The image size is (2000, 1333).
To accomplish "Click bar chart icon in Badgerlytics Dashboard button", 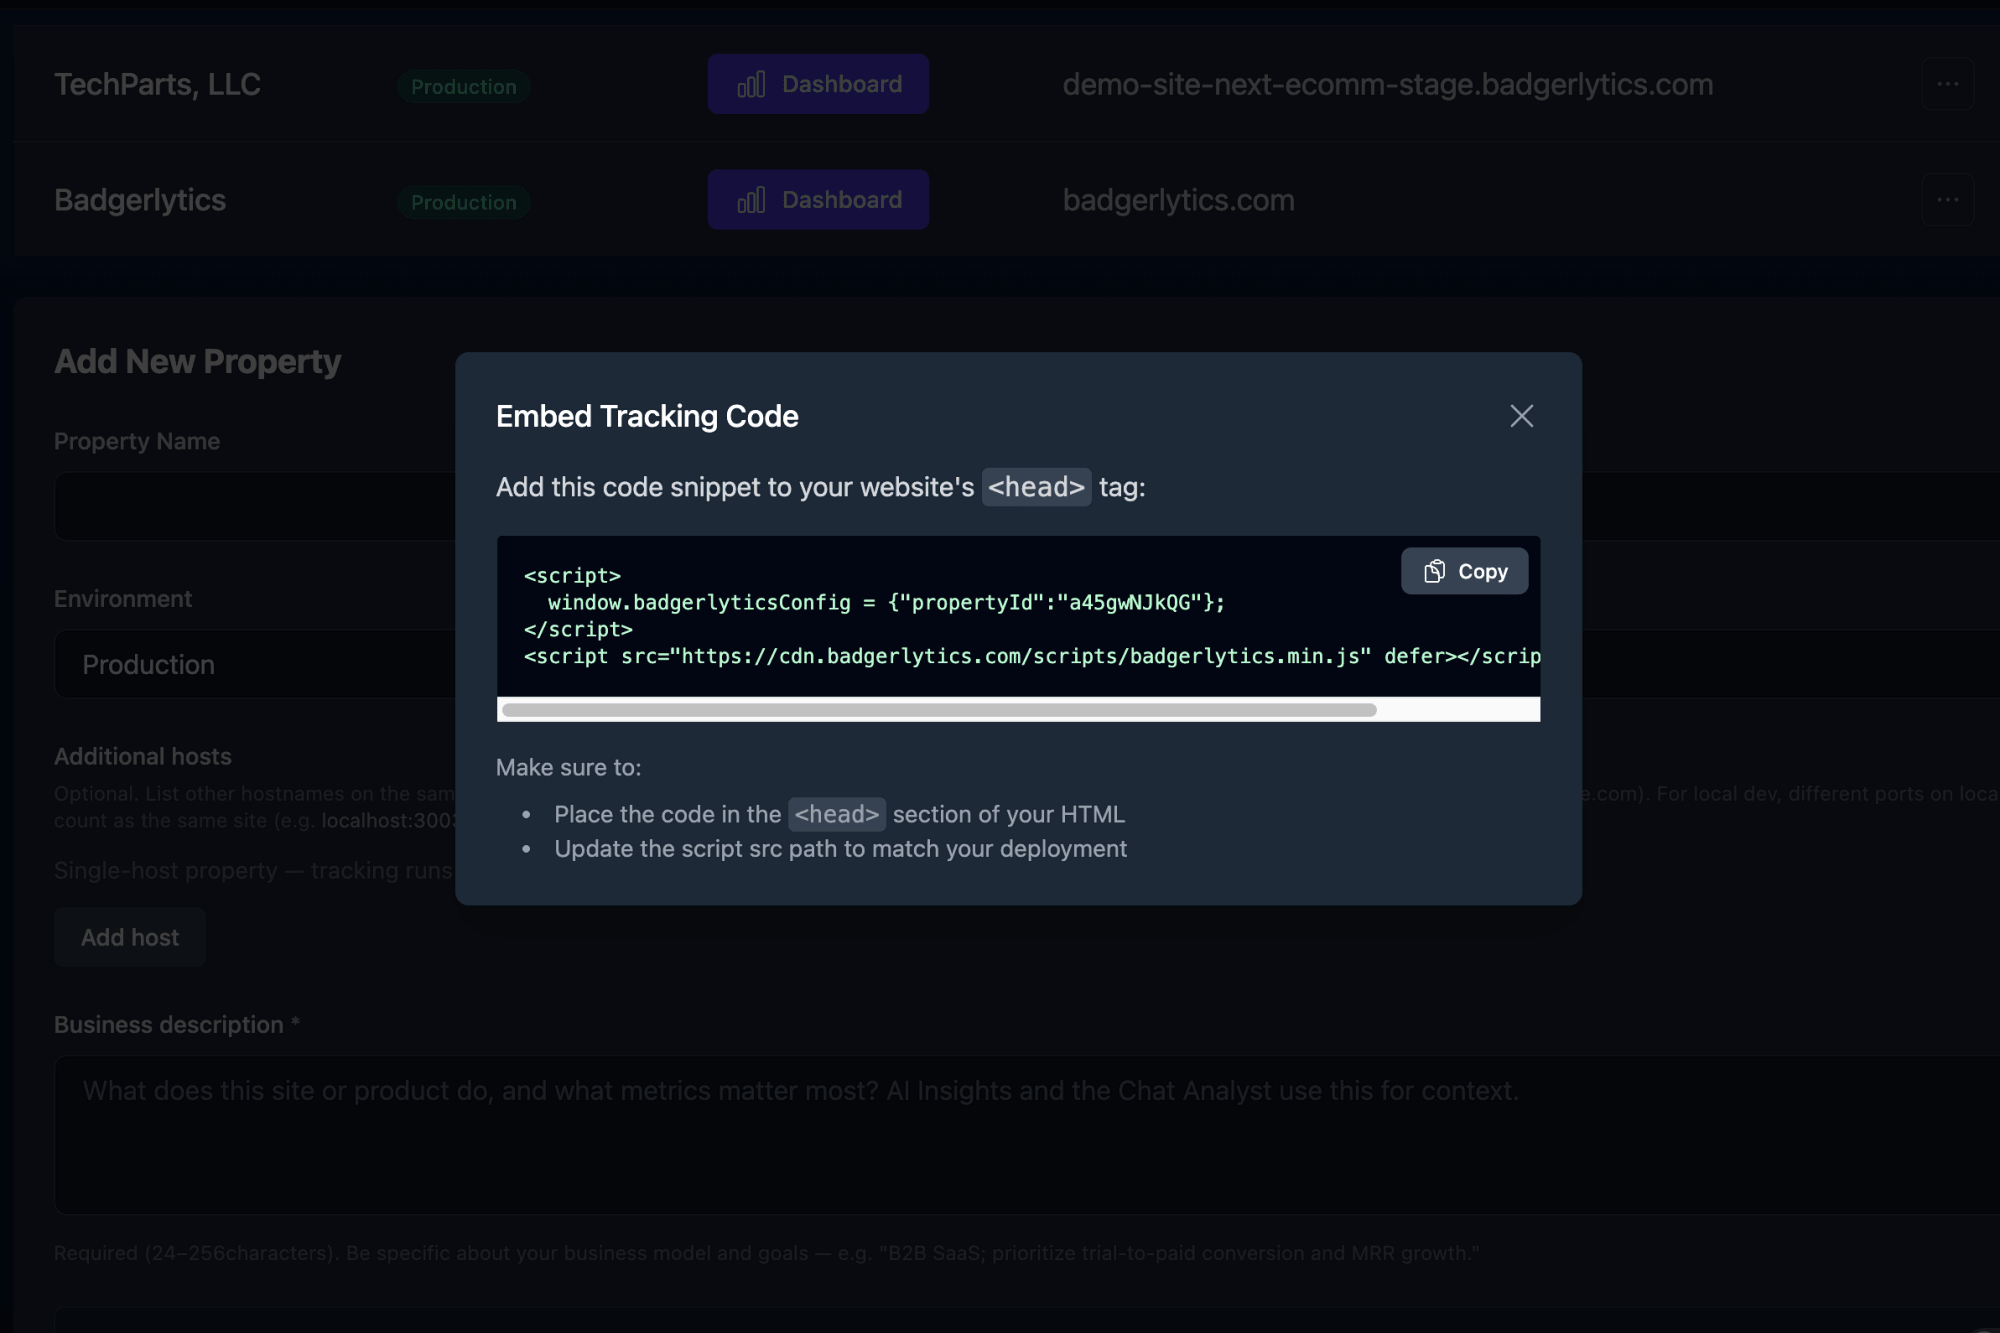I will (751, 200).
